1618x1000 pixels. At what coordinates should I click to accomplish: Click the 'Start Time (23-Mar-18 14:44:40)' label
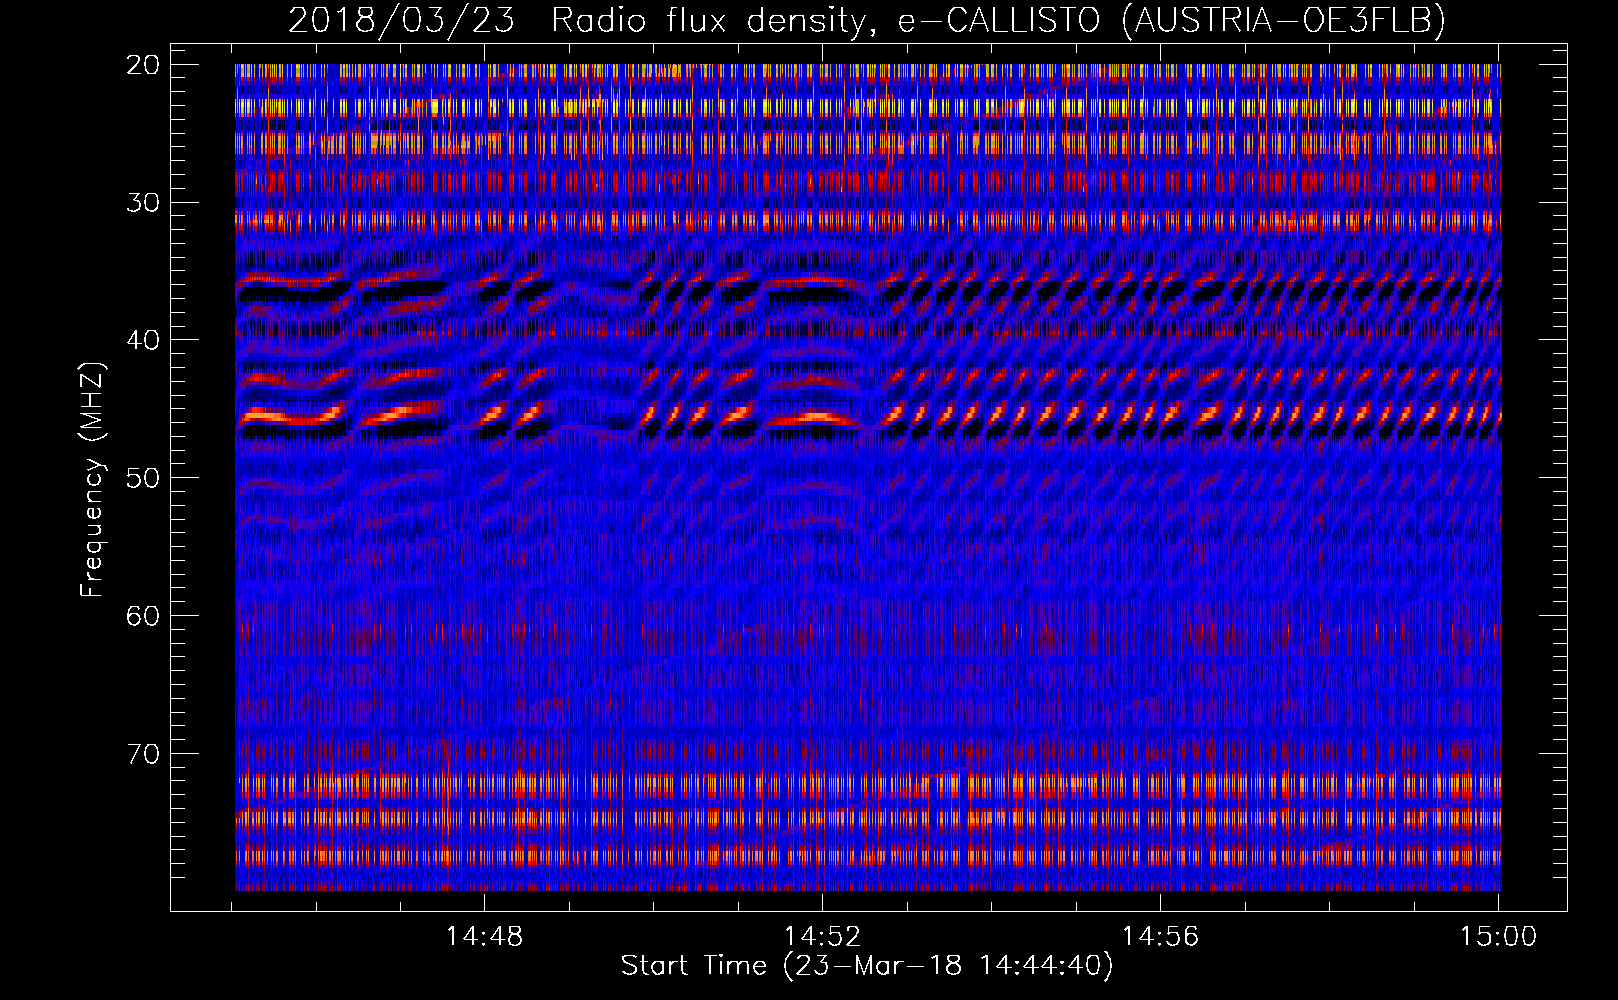(x=866, y=966)
